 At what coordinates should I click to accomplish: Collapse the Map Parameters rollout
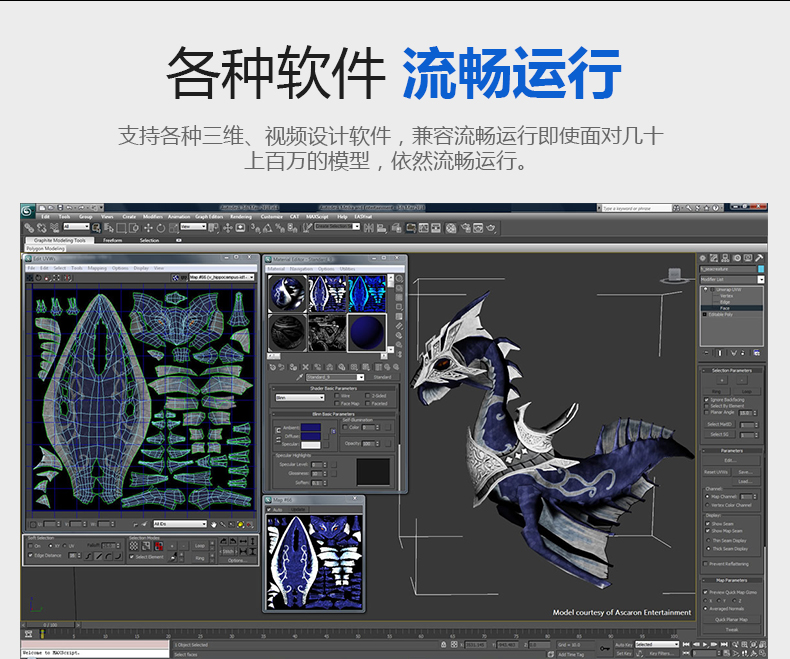coord(732,580)
